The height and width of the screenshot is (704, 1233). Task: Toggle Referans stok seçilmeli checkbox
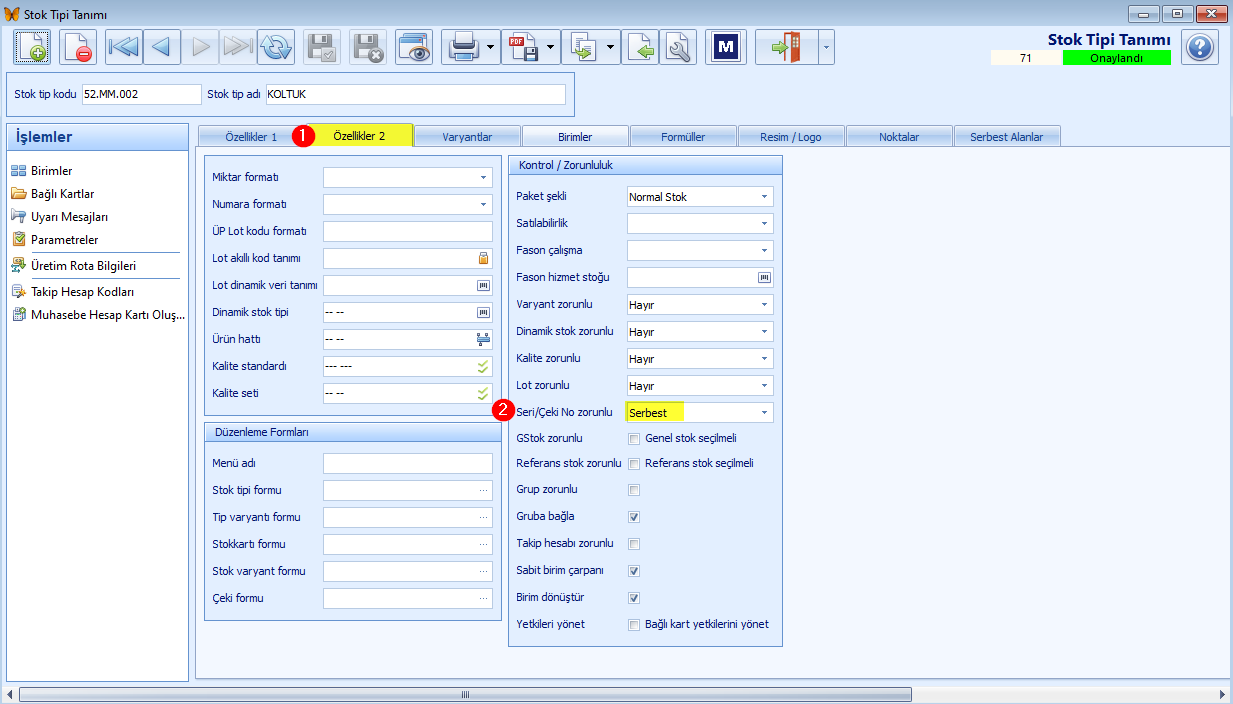634,464
